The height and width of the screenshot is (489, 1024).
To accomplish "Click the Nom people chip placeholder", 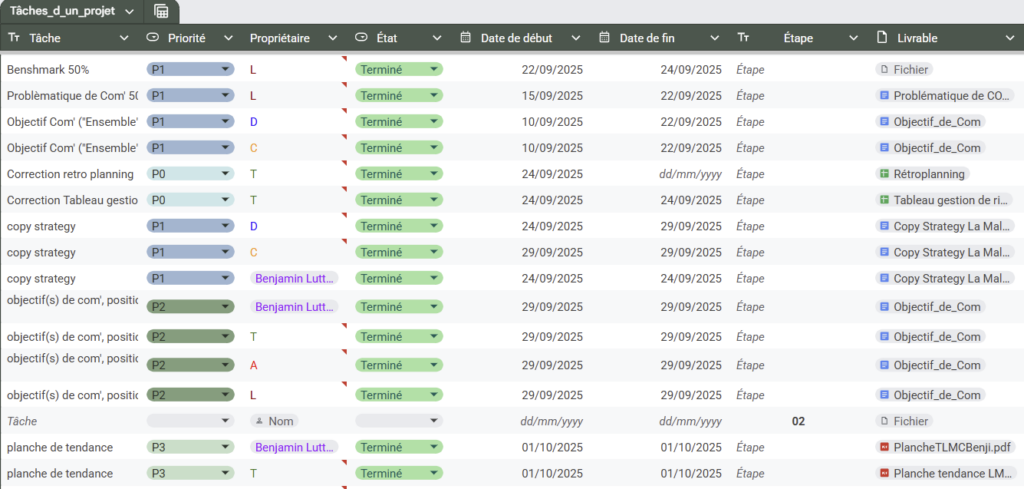I will [x=274, y=421].
